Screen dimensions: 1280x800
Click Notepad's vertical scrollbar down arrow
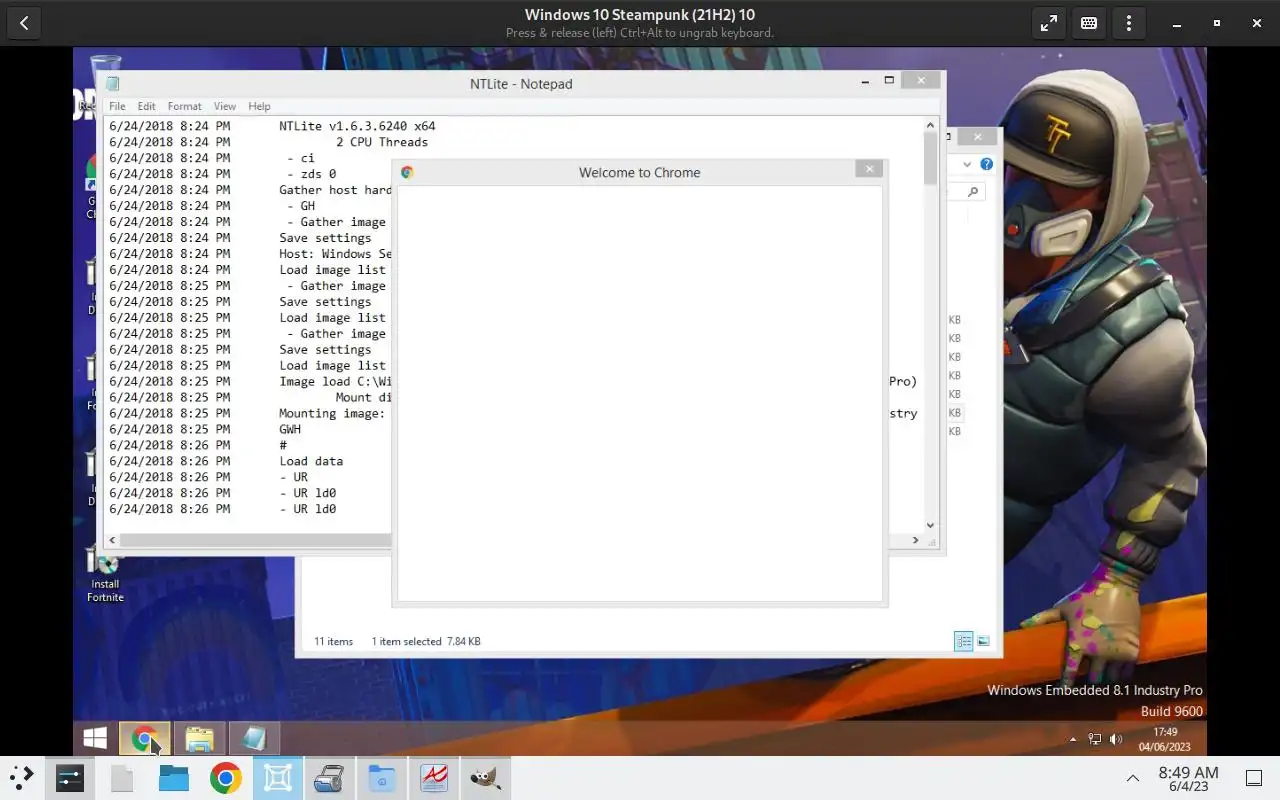tap(930, 525)
